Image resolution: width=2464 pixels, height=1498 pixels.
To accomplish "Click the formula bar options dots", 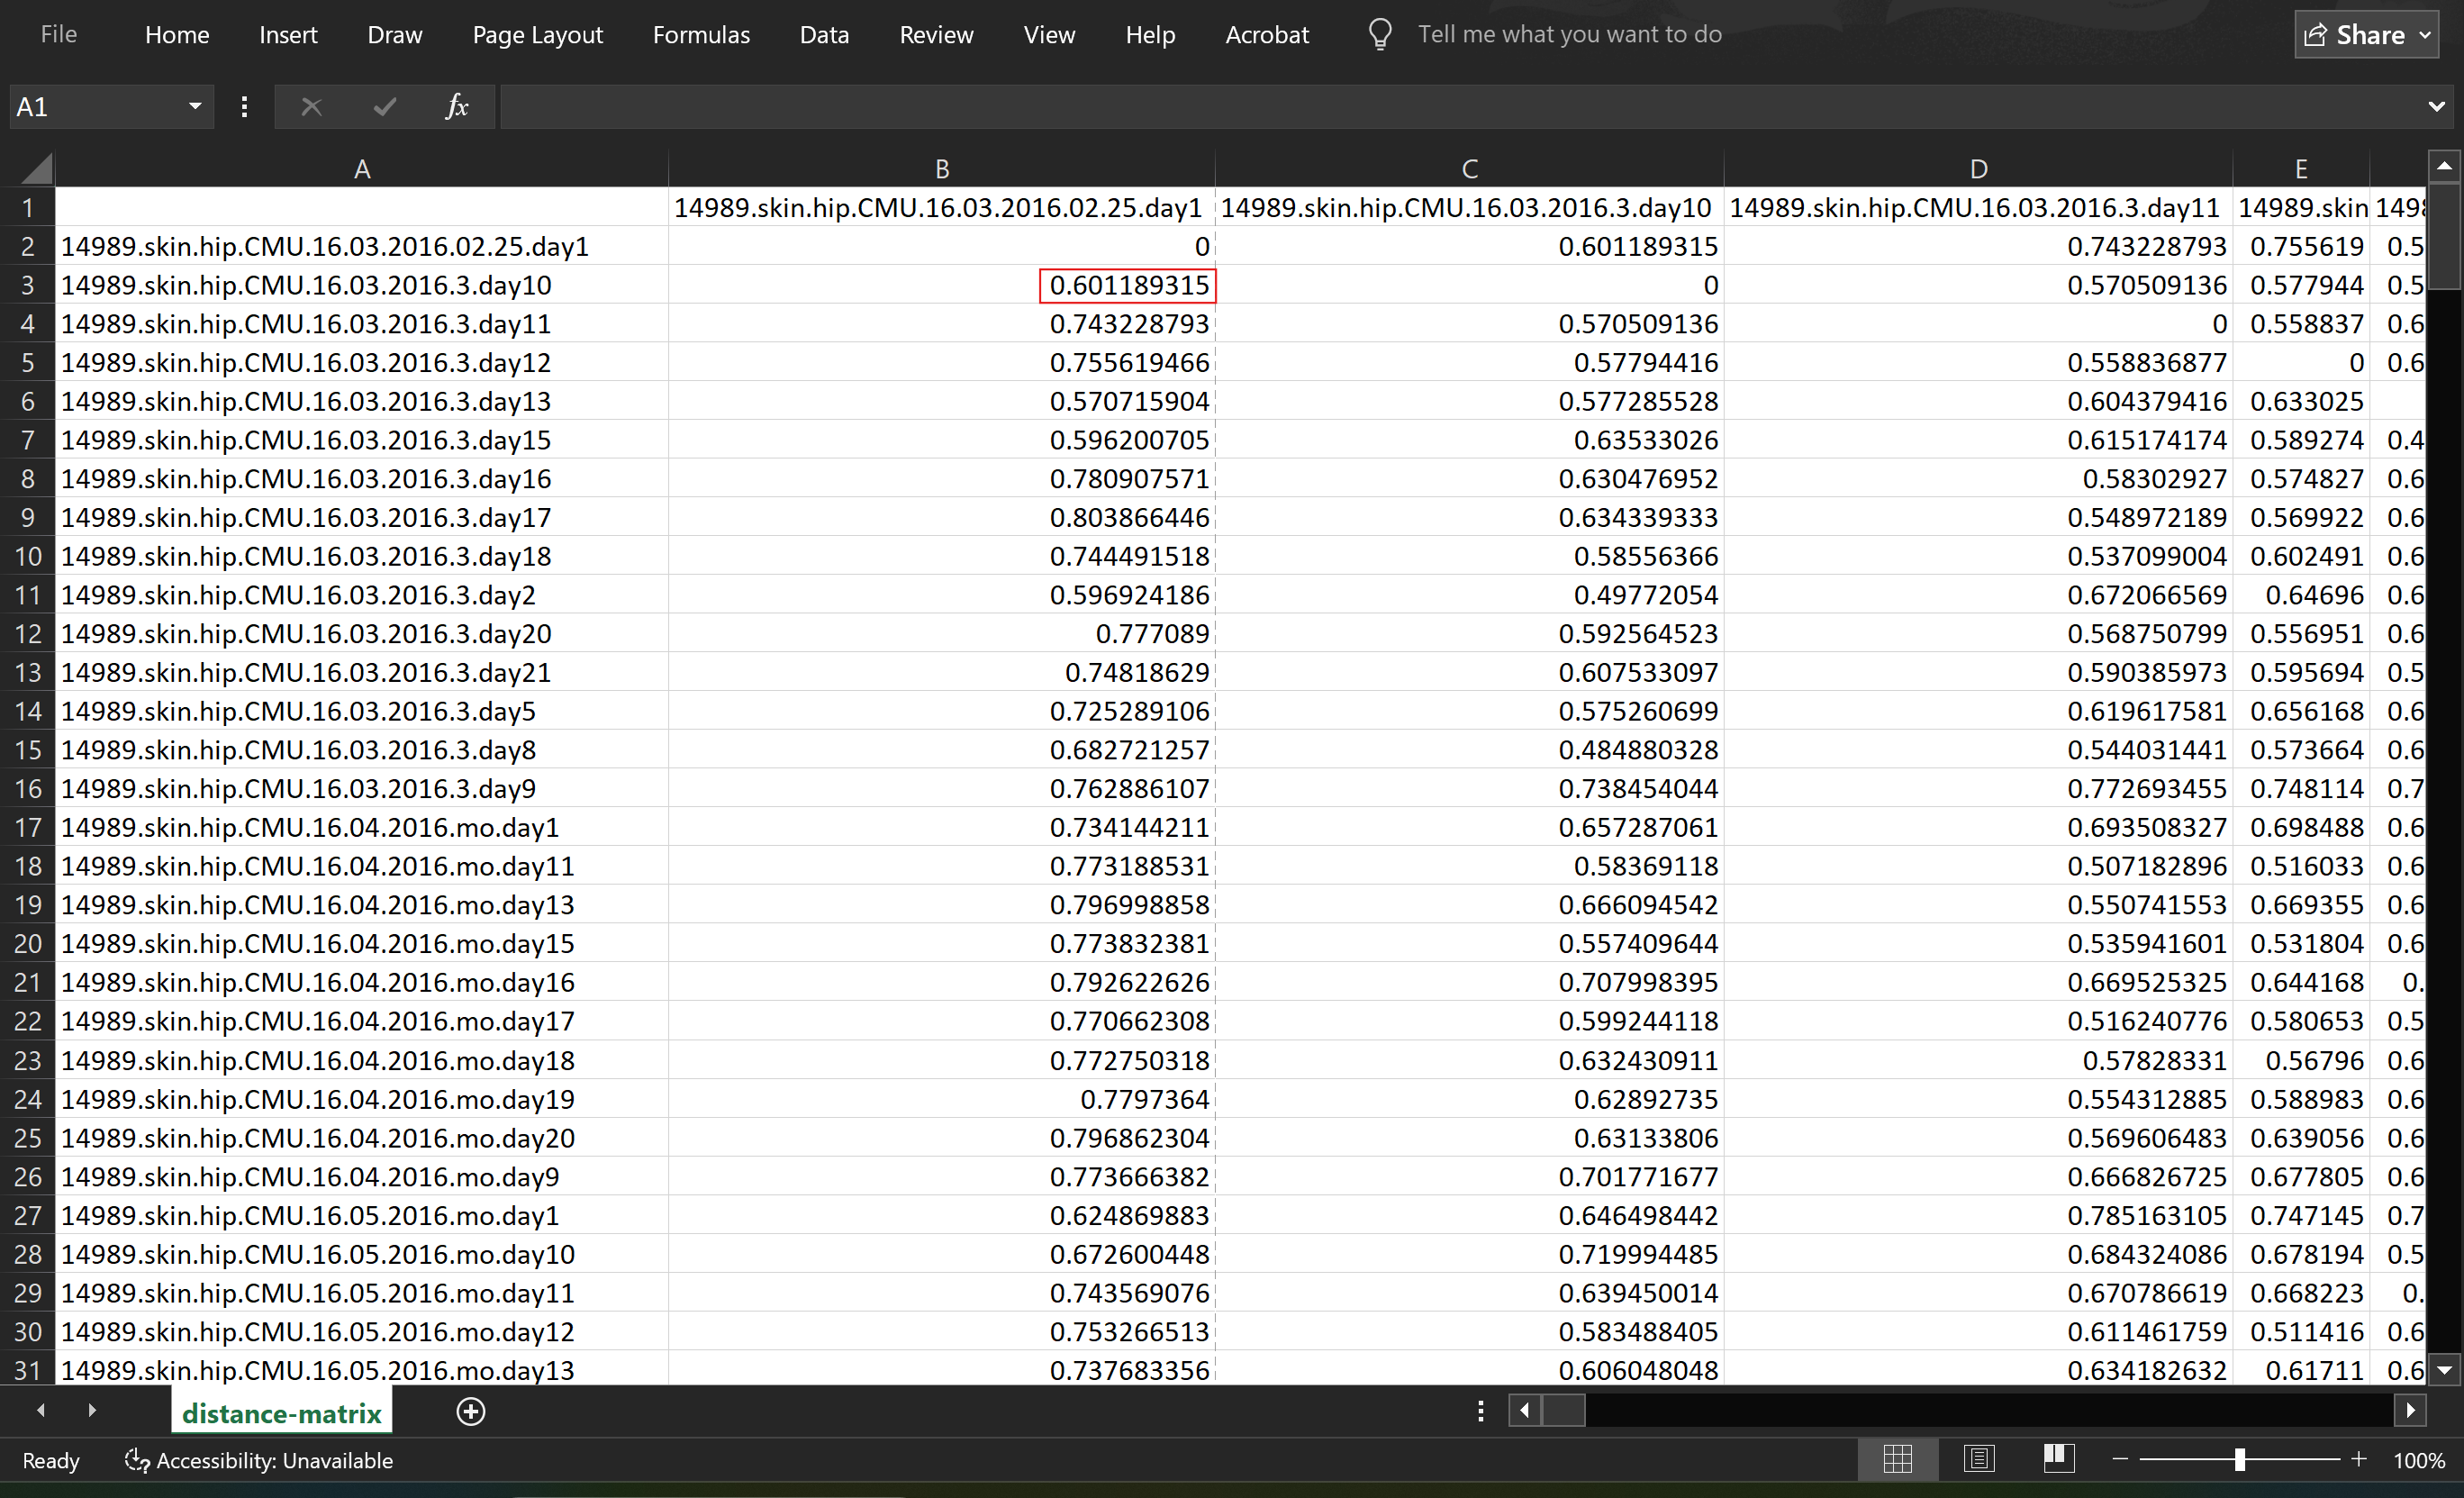I will click(x=244, y=106).
